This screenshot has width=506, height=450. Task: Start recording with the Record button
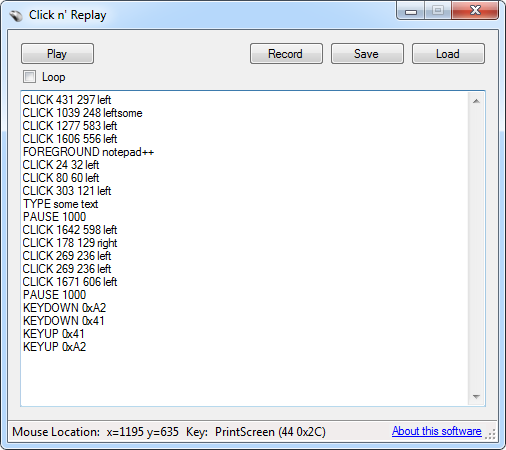(x=286, y=53)
